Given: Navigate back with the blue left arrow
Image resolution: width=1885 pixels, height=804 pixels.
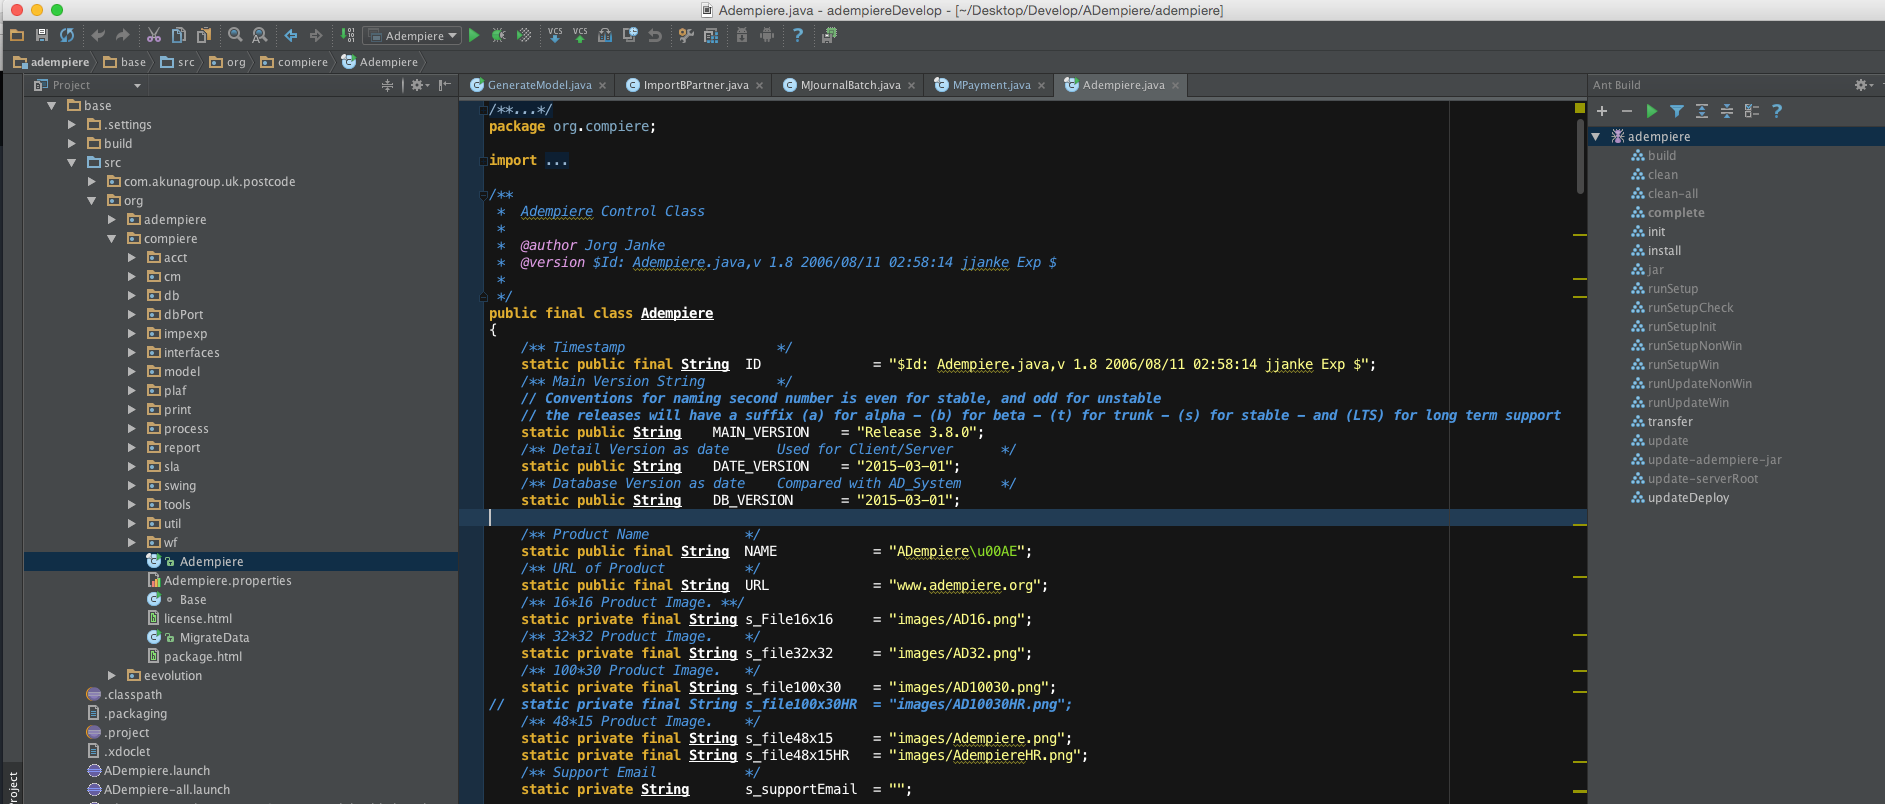Looking at the screenshot, I should [291, 35].
